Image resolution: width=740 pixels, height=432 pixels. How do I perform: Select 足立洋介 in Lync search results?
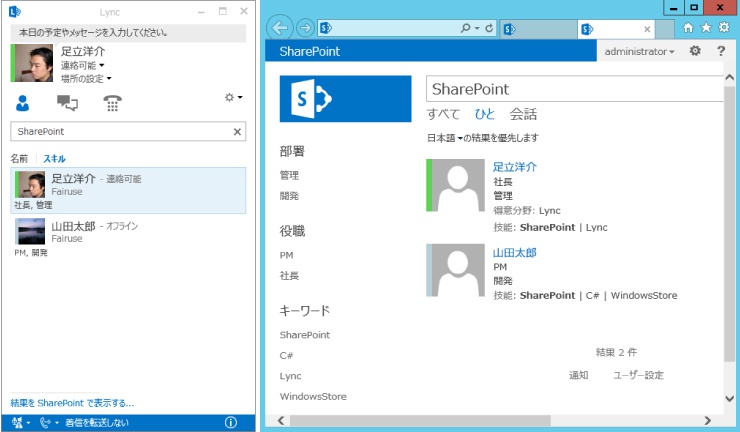[128, 190]
